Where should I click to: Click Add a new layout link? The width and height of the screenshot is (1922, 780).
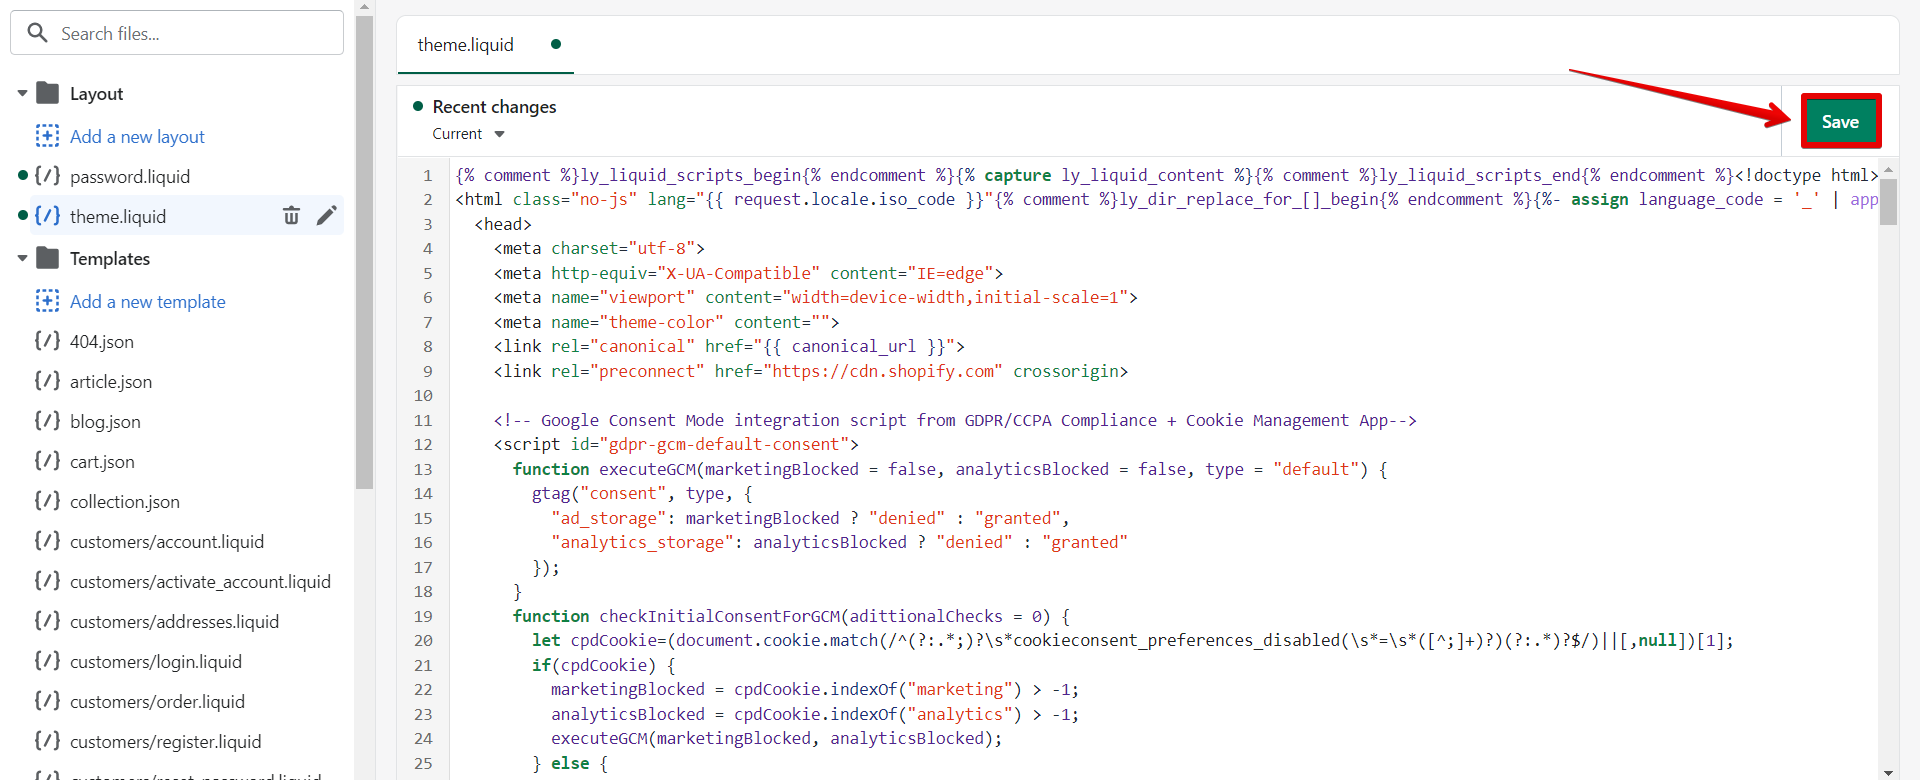[137, 136]
